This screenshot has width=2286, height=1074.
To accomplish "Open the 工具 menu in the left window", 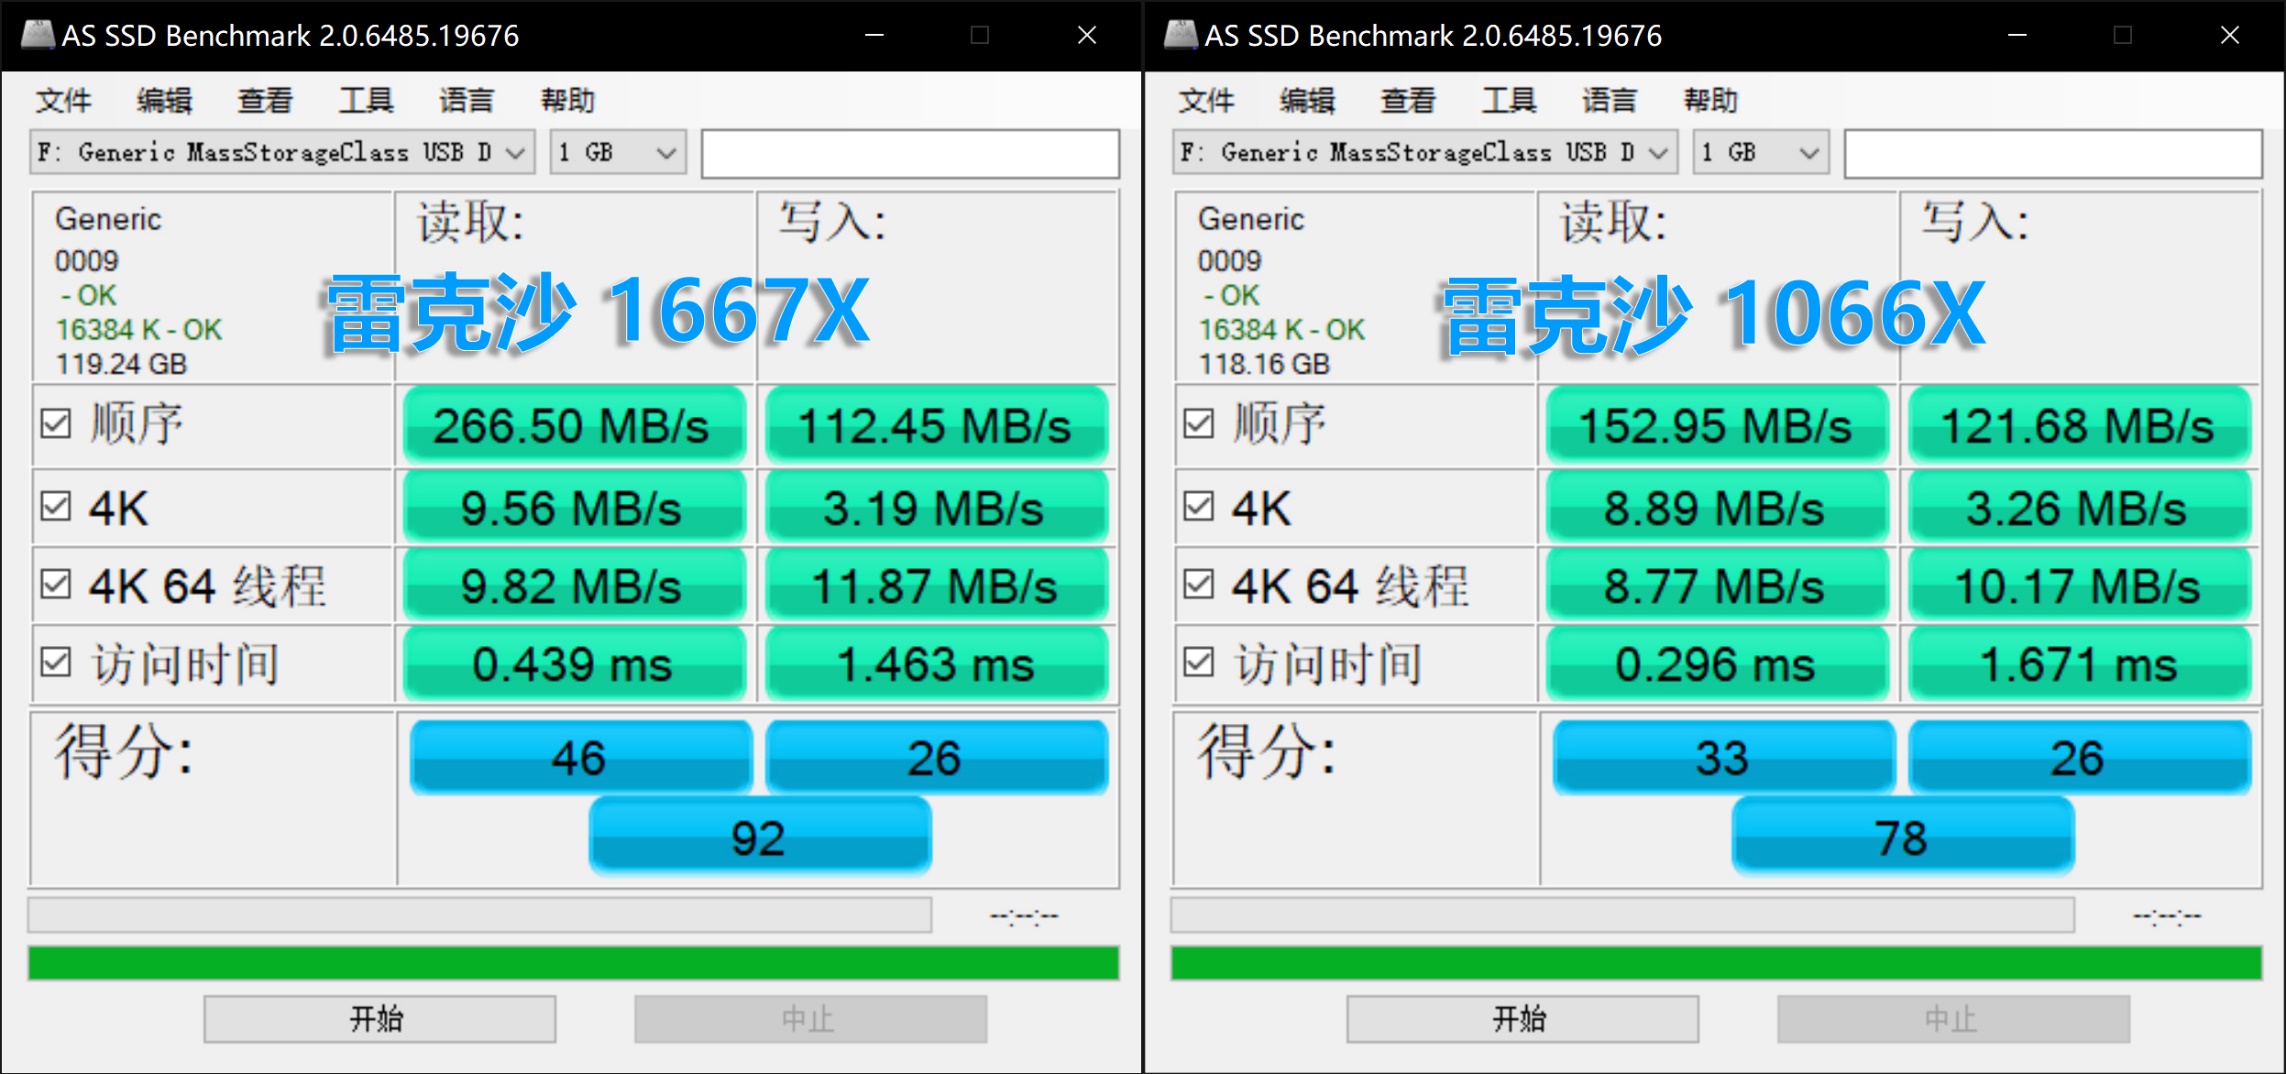I will tap(366, 100).
